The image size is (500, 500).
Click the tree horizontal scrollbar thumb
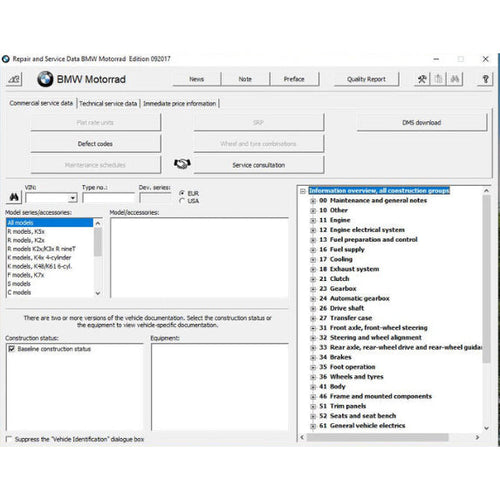[377, 437]
